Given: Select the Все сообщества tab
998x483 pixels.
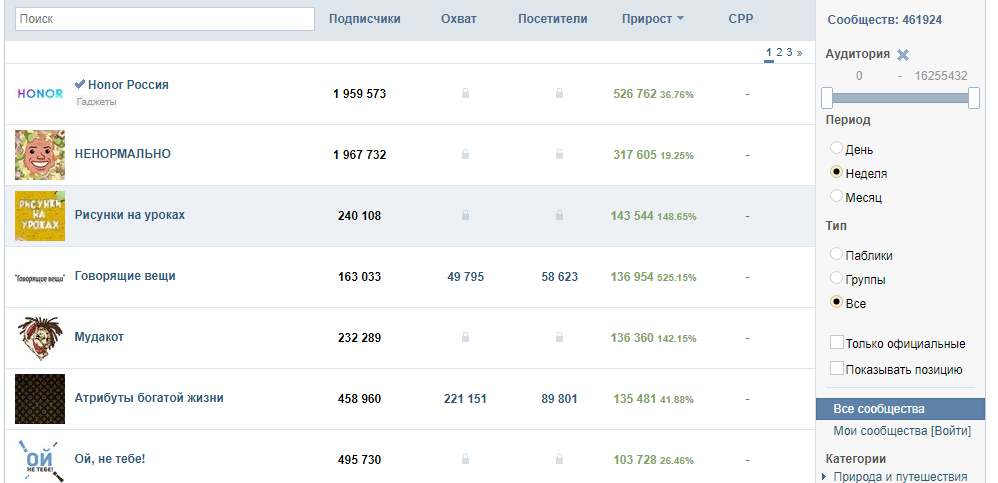Looking at the screenshot, I should coord(900,409).
